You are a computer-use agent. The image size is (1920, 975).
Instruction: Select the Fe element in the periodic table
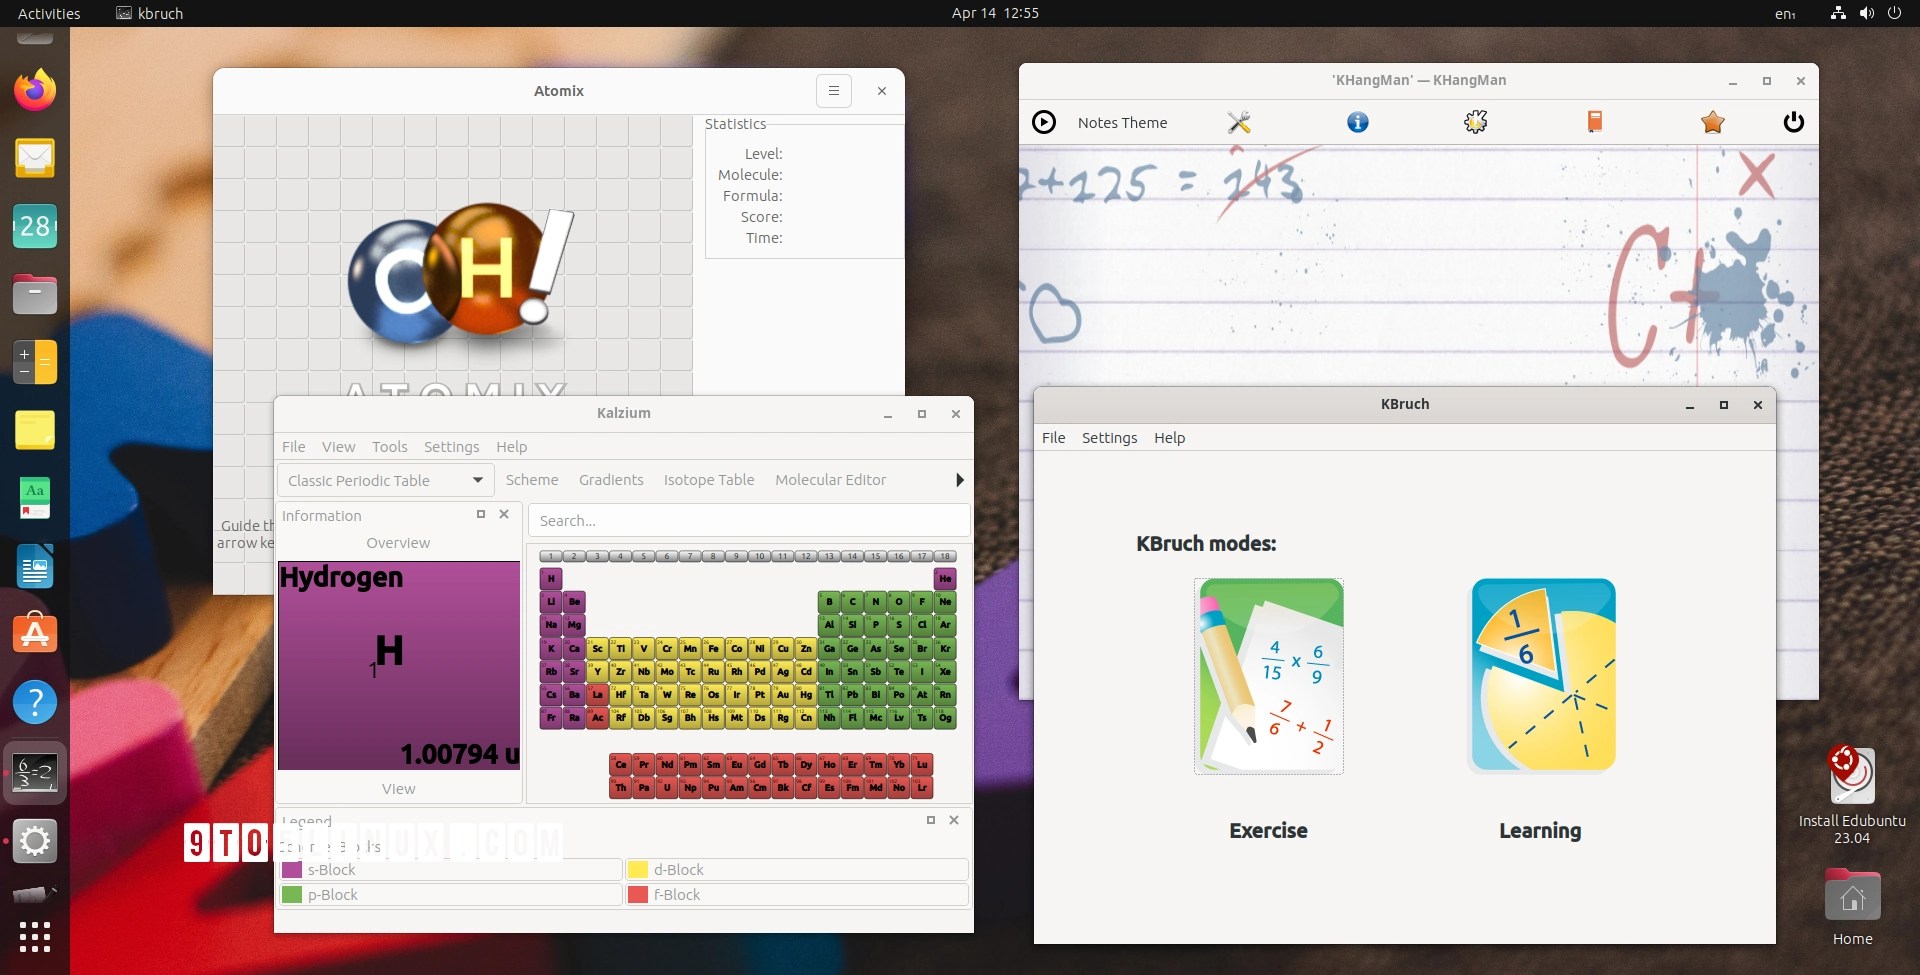(x=713, y=648)
